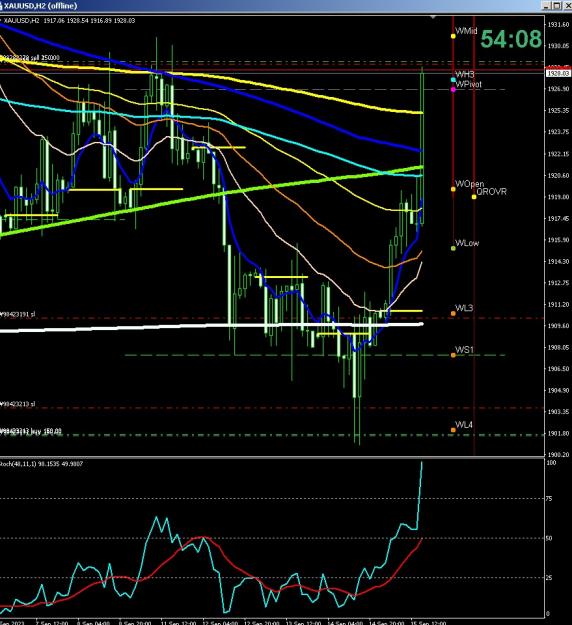Click the current price tag 1928.03
The width and height of the screenshot is (572, 625).
point(558,73)
